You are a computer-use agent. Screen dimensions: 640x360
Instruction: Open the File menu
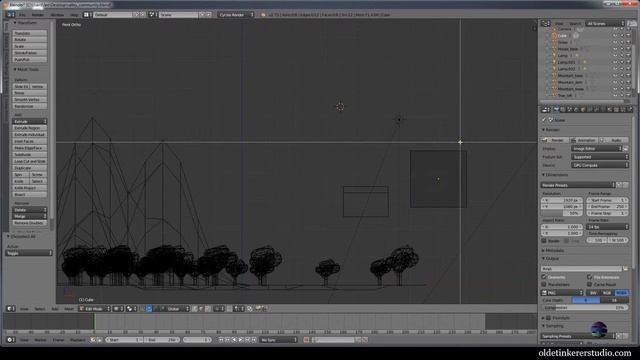(22, 15)
